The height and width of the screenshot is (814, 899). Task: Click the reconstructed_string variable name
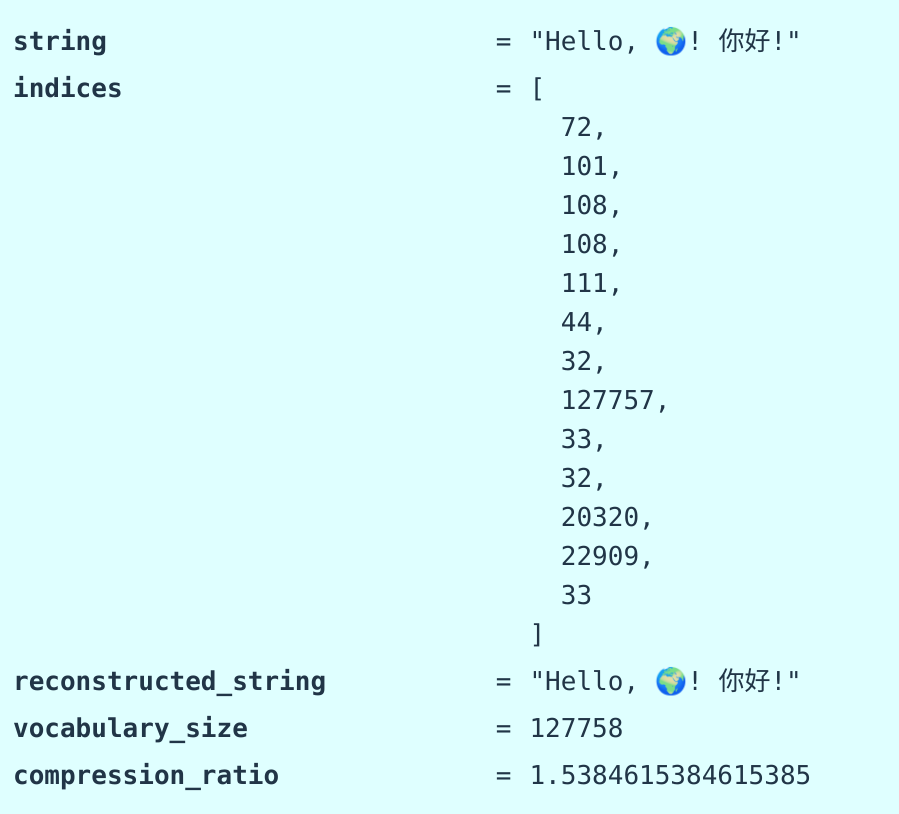click(170, 682)
